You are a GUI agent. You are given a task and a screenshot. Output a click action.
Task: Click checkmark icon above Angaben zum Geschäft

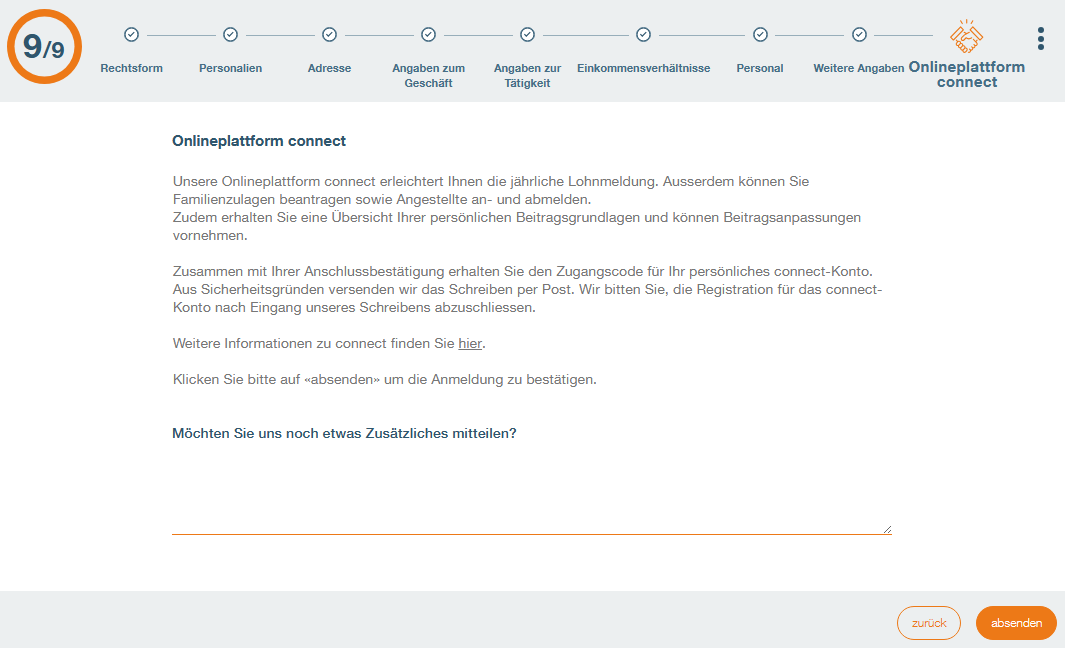coord(428,35)
